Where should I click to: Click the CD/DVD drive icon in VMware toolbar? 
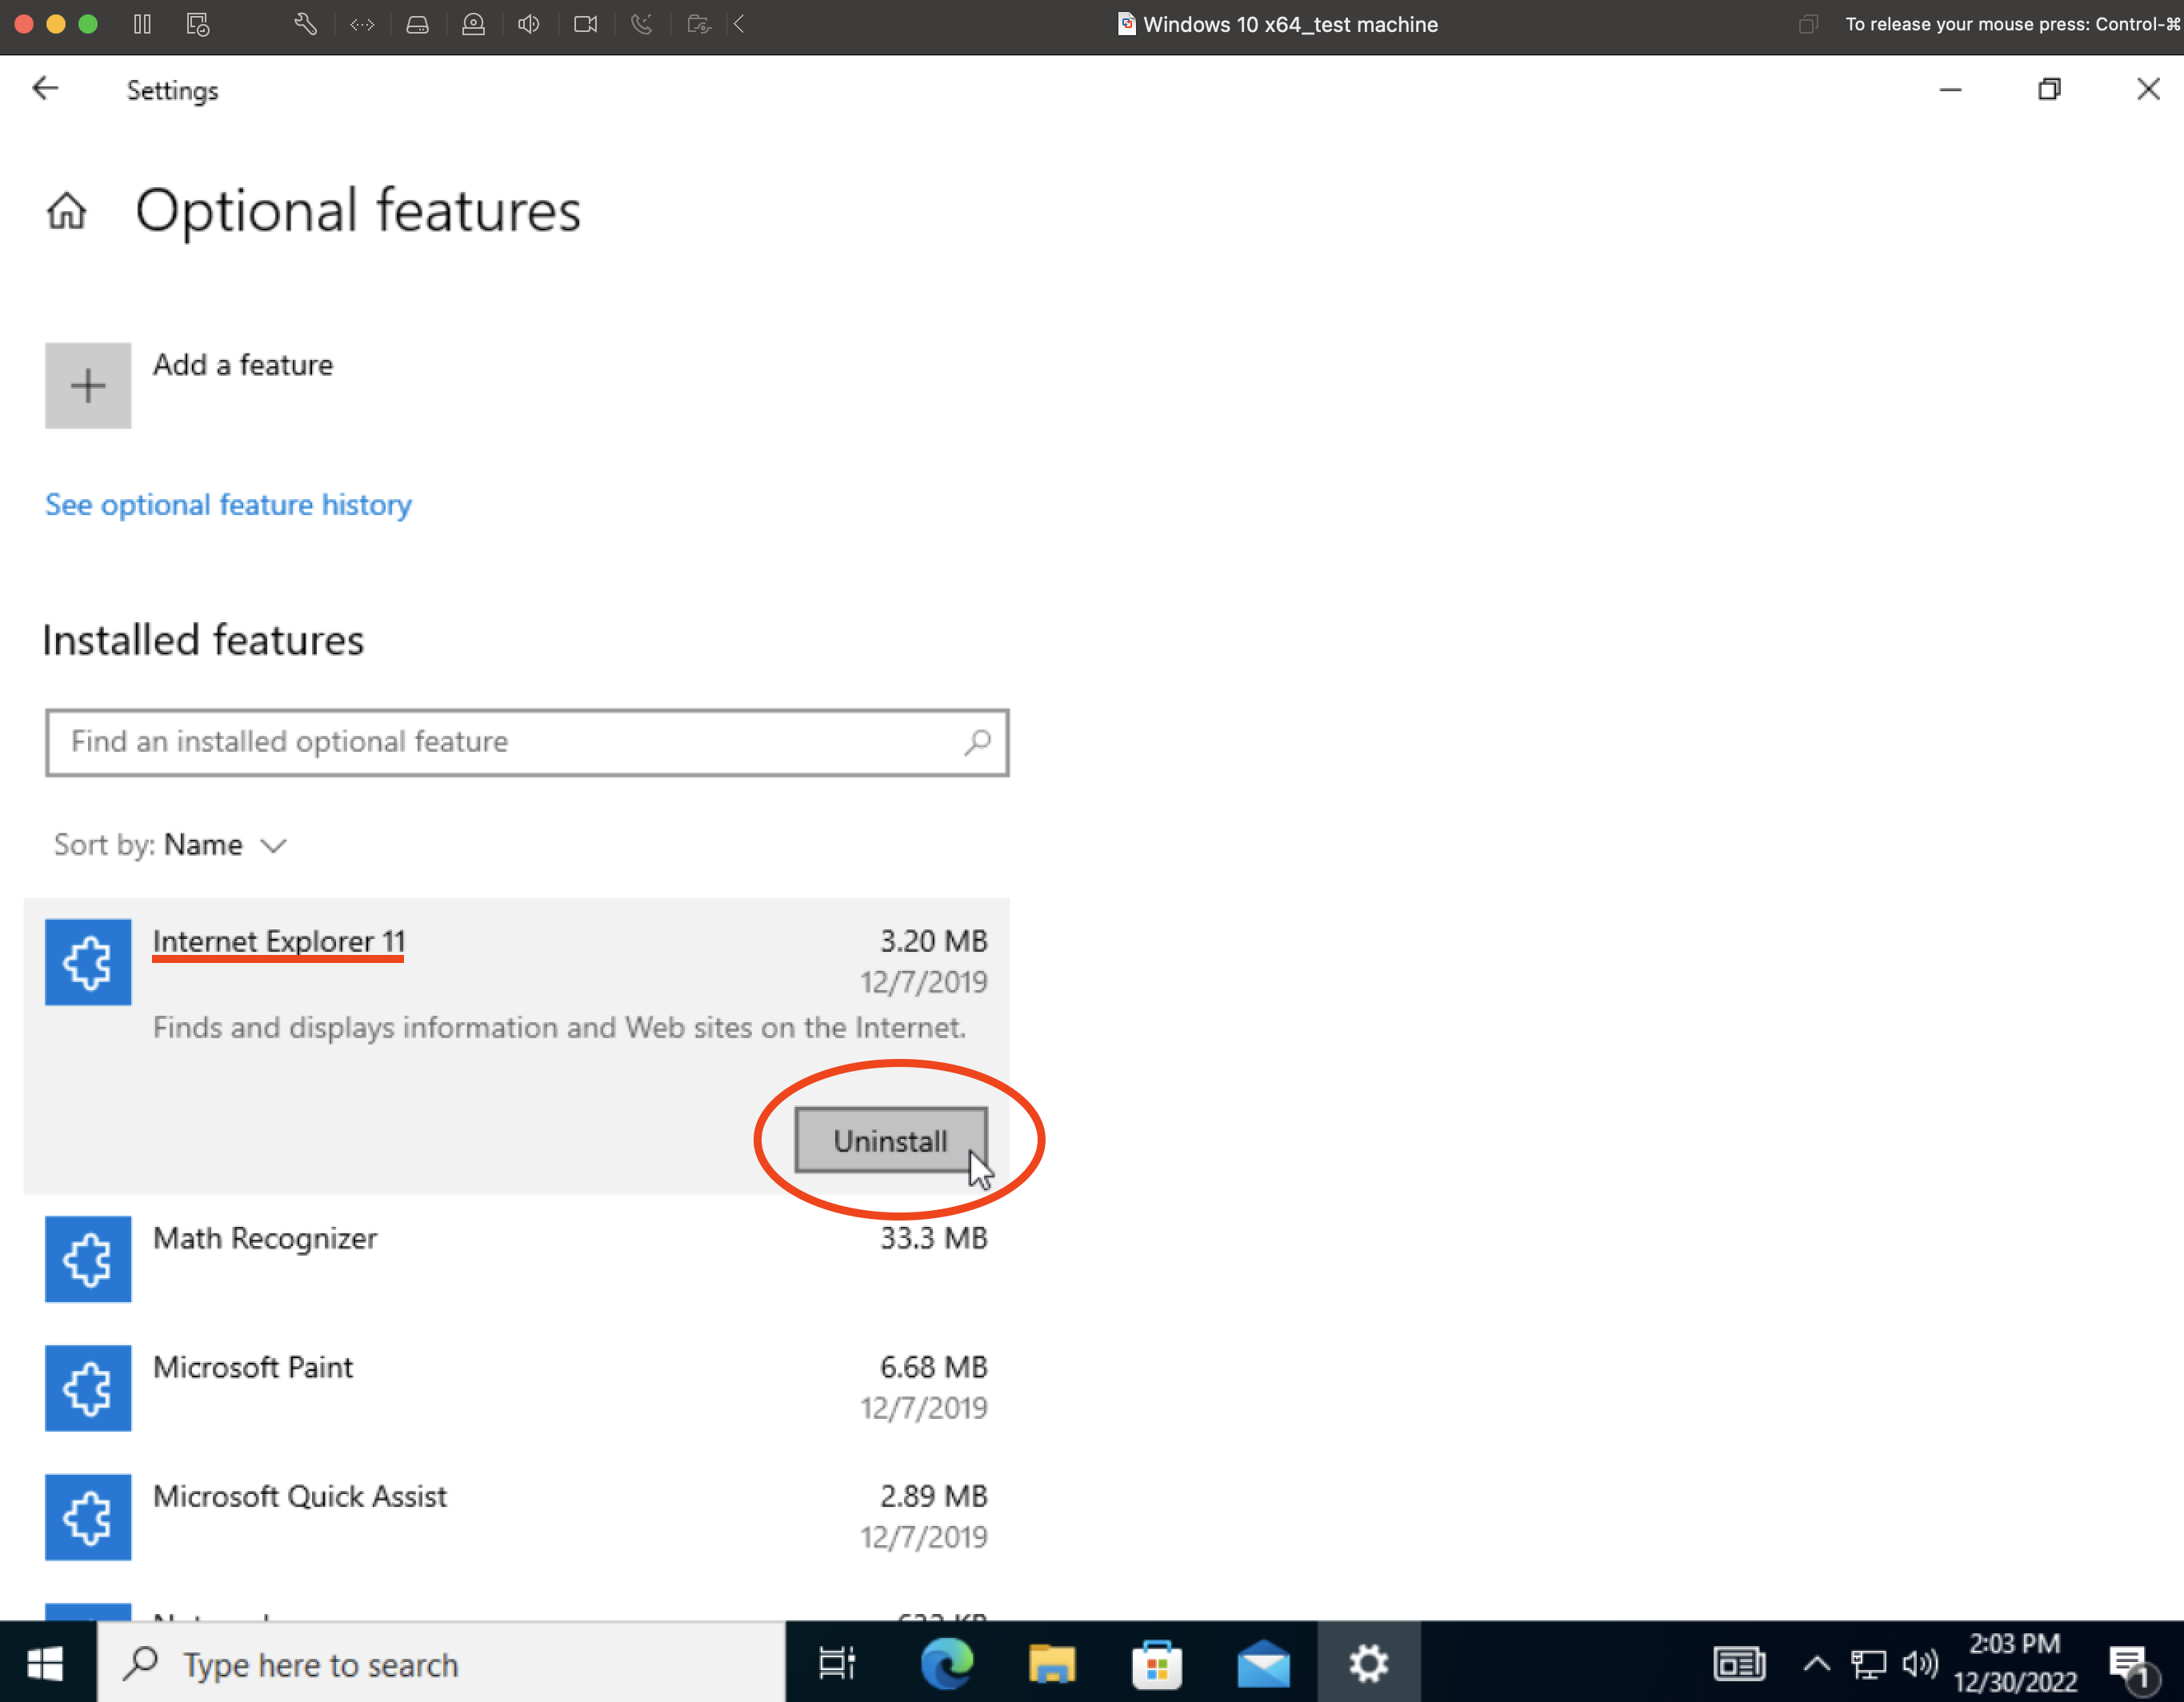(x=474, y=24)
